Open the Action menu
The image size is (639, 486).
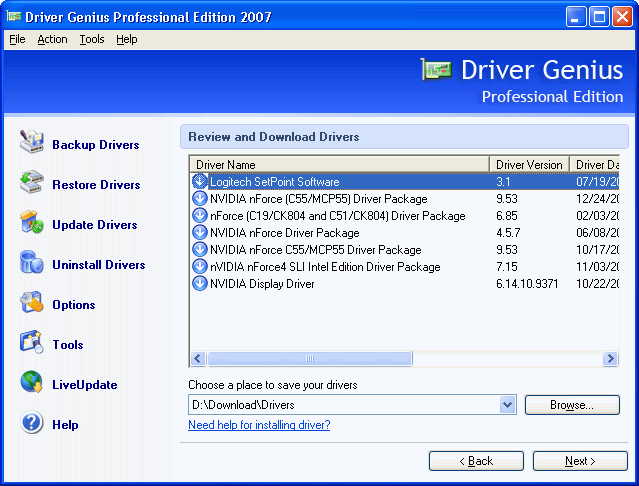point(52,39)
